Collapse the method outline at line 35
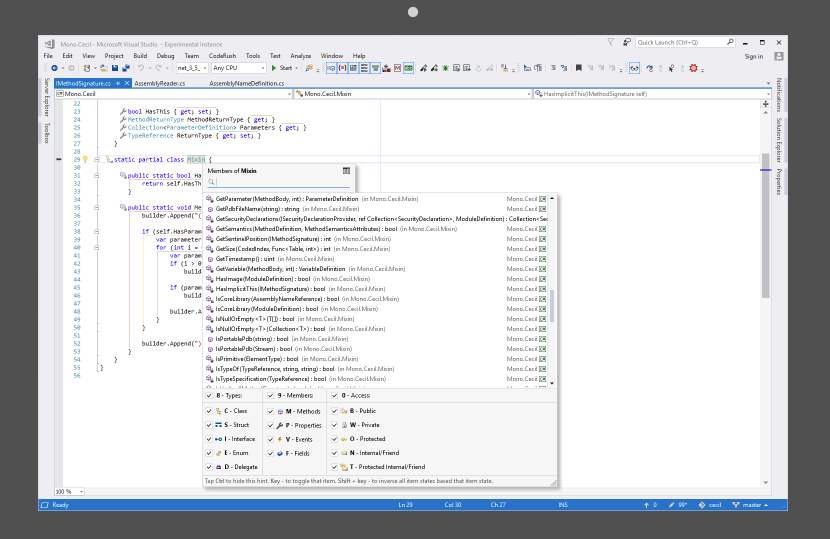Screen dimensions: 830x539 pos(96,208)
